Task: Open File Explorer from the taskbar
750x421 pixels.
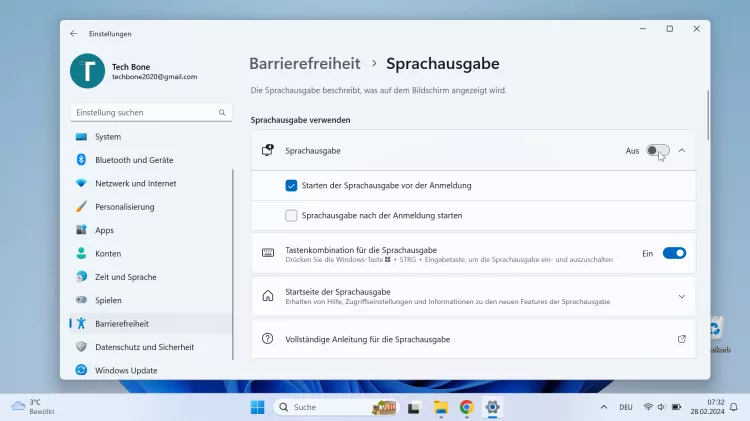Action: click(441, 408)
